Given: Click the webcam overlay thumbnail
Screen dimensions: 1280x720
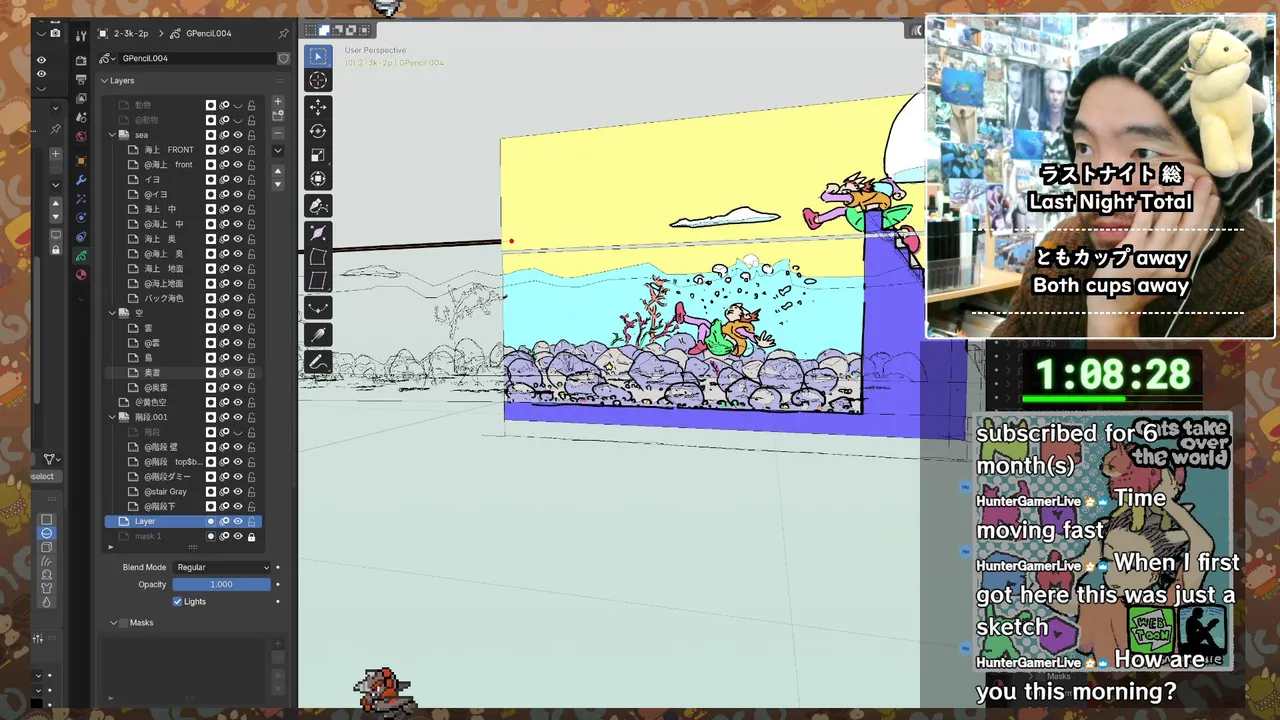Looking at the screenshot, I should (x=1101, y=176).
